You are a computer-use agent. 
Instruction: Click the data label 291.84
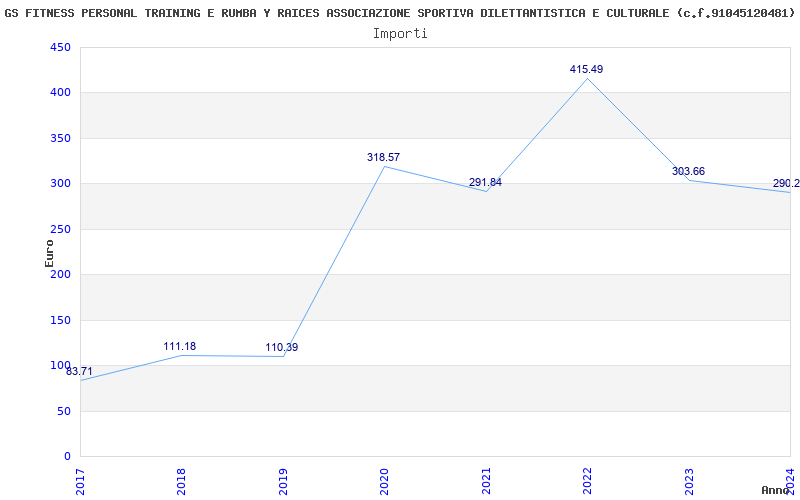pos(485,183)
